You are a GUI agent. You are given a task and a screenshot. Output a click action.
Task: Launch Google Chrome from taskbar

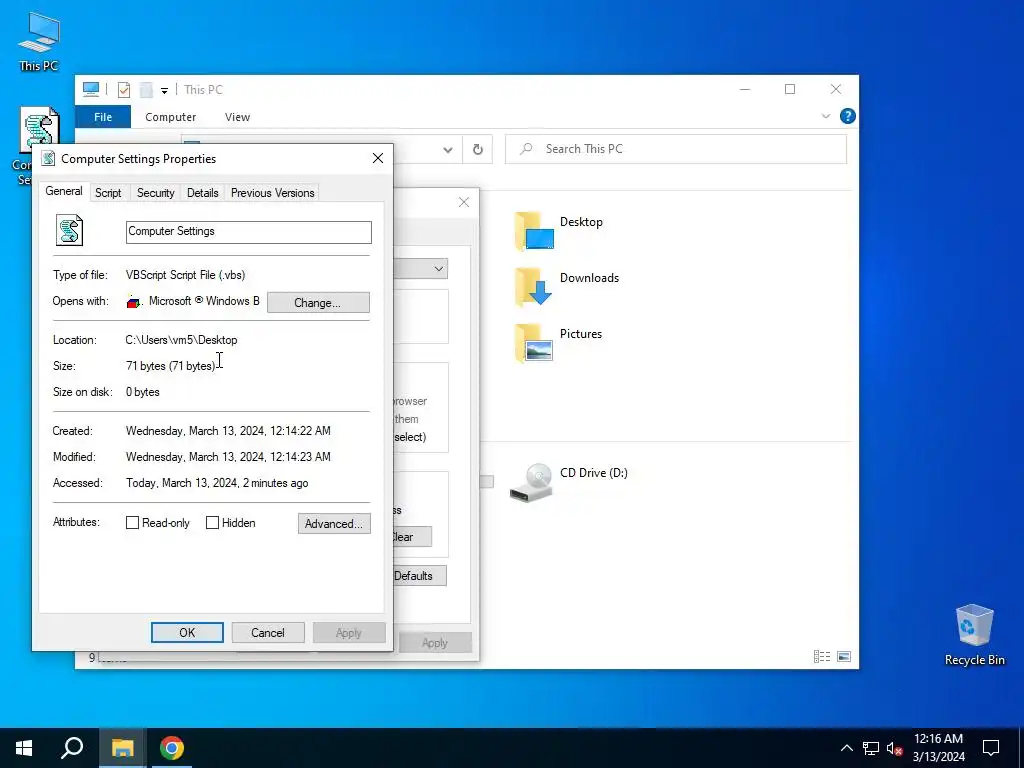(172, 748)
